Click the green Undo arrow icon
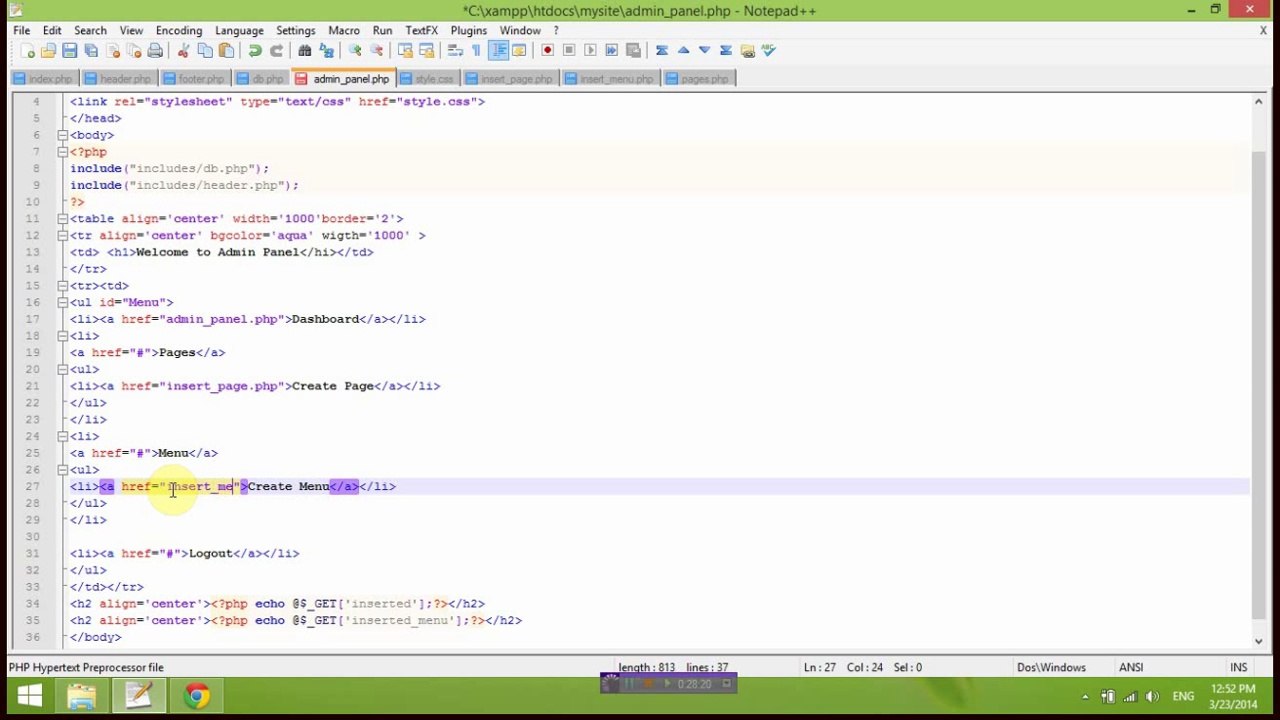The width and height of the screenshot is (1280, 720). [x=256, y=50]
